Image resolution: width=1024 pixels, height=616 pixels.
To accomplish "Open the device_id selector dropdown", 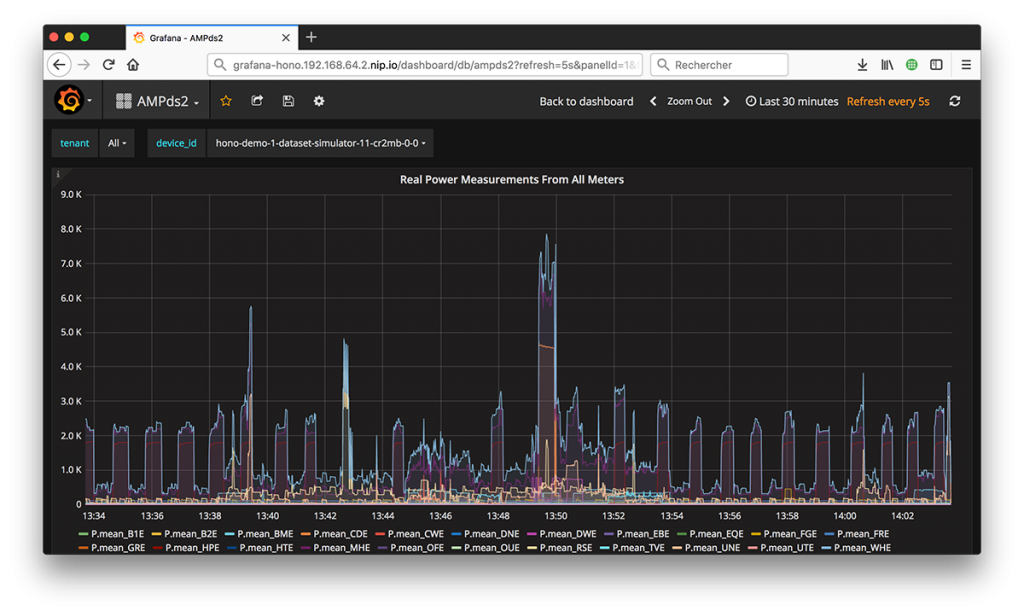I will pyautogui.click(x=321, y=143).
